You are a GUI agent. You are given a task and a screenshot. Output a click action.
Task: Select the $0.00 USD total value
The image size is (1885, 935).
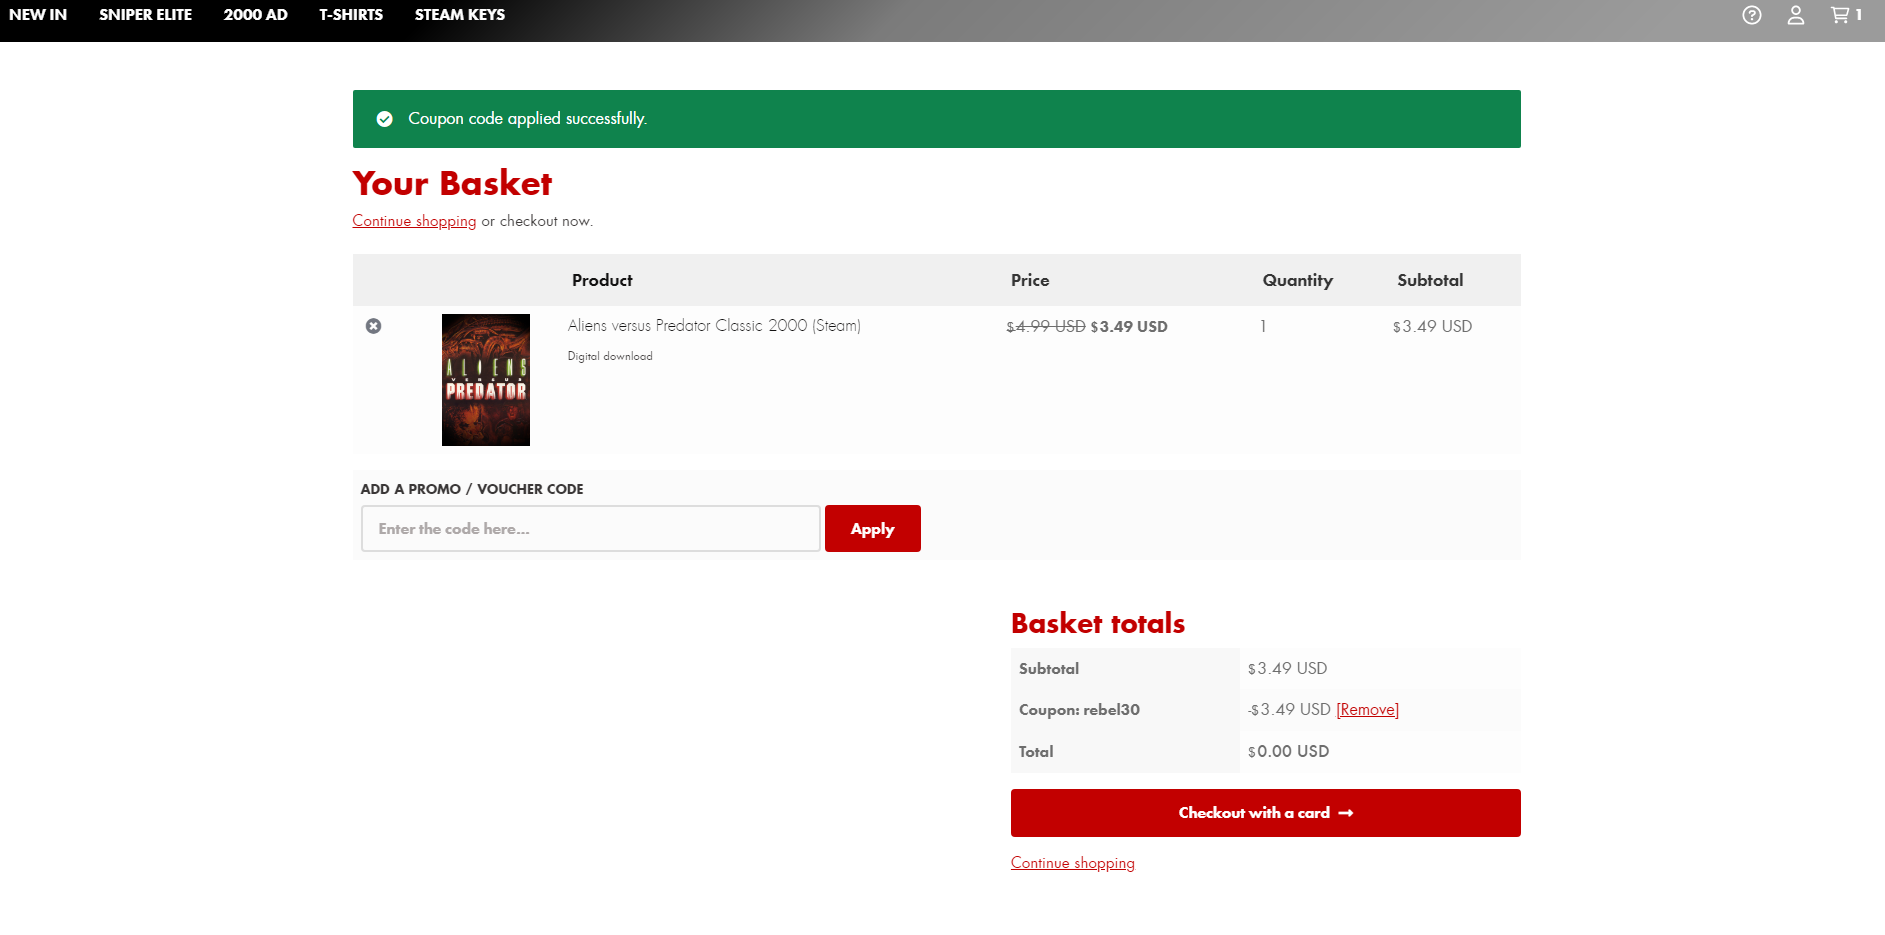1288,751
